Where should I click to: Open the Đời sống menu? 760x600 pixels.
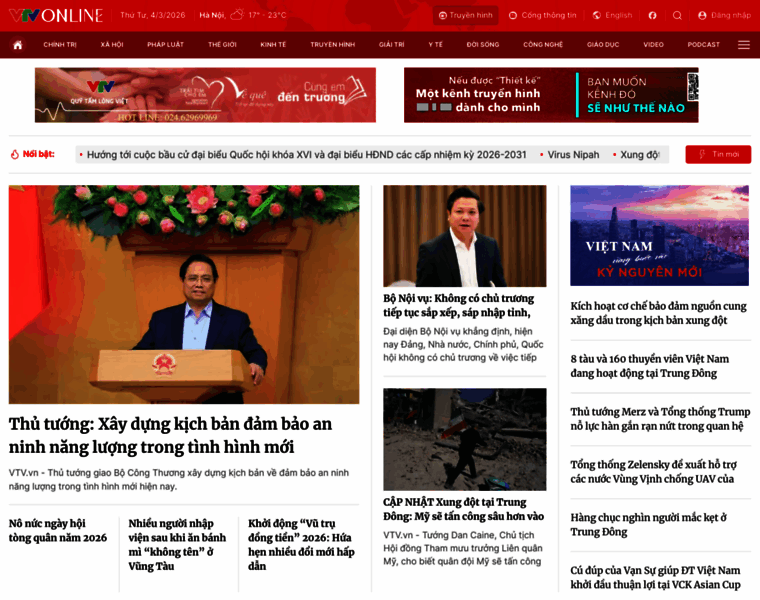(x=483, y=45)
